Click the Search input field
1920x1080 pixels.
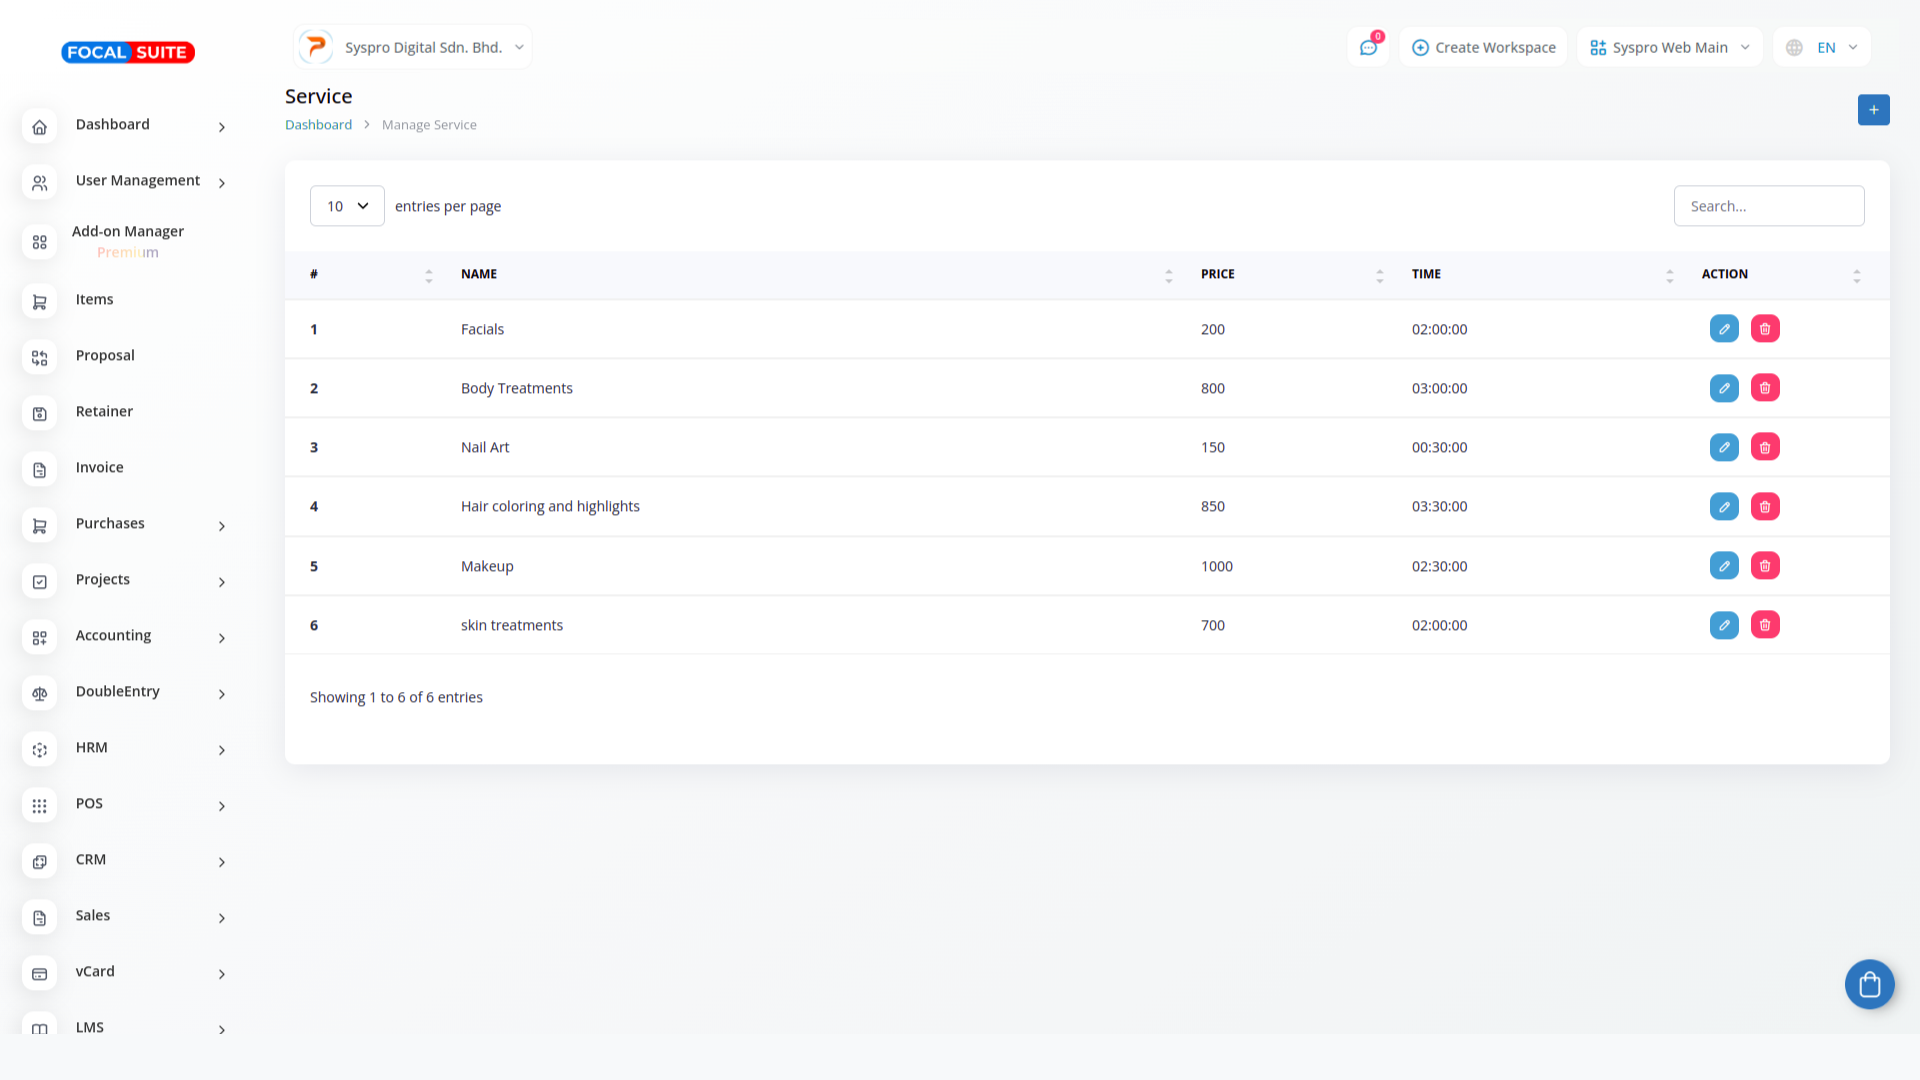(x=1768, y=206)
